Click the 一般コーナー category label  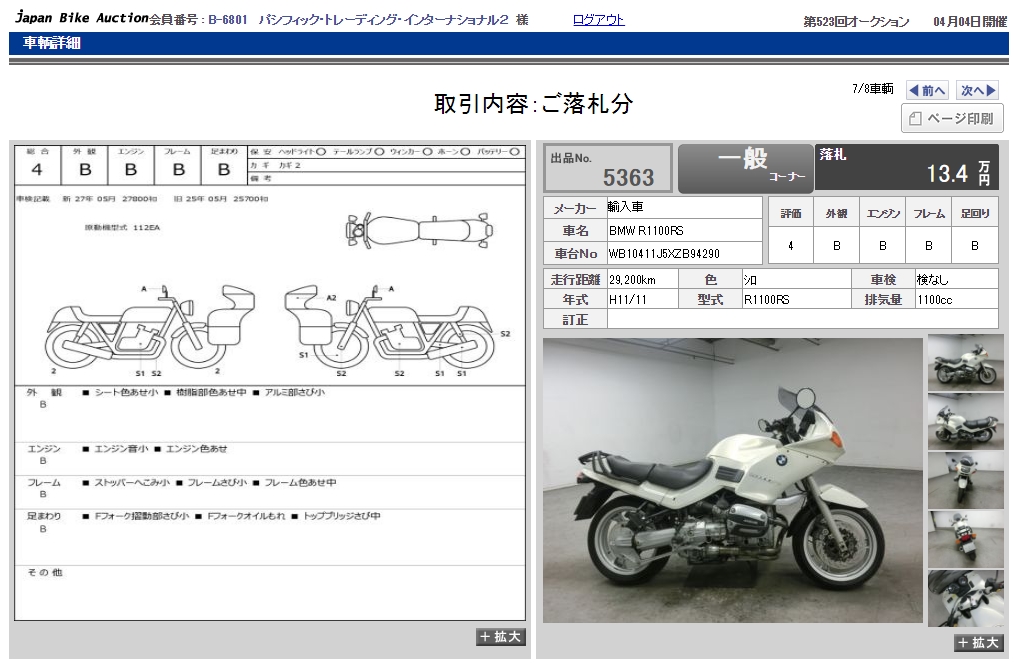coord(746,167)
